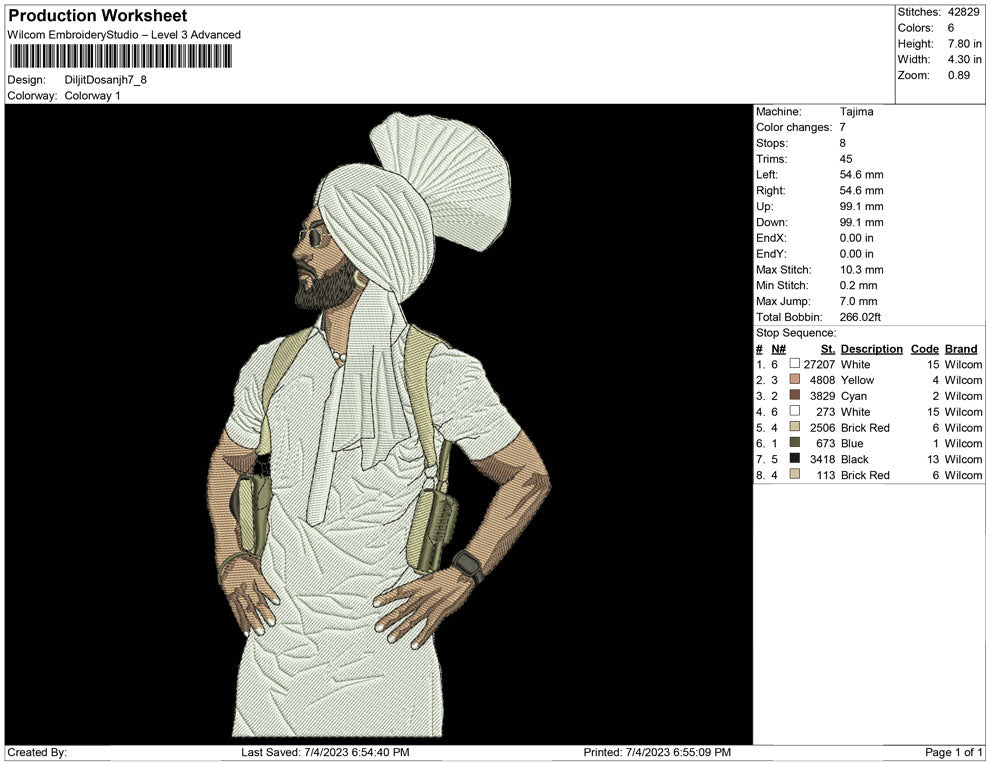The height and width of the screenshot is (762, 990).
Task: Select the Cyan stop color swatch
Action: [x=794, y=395]
